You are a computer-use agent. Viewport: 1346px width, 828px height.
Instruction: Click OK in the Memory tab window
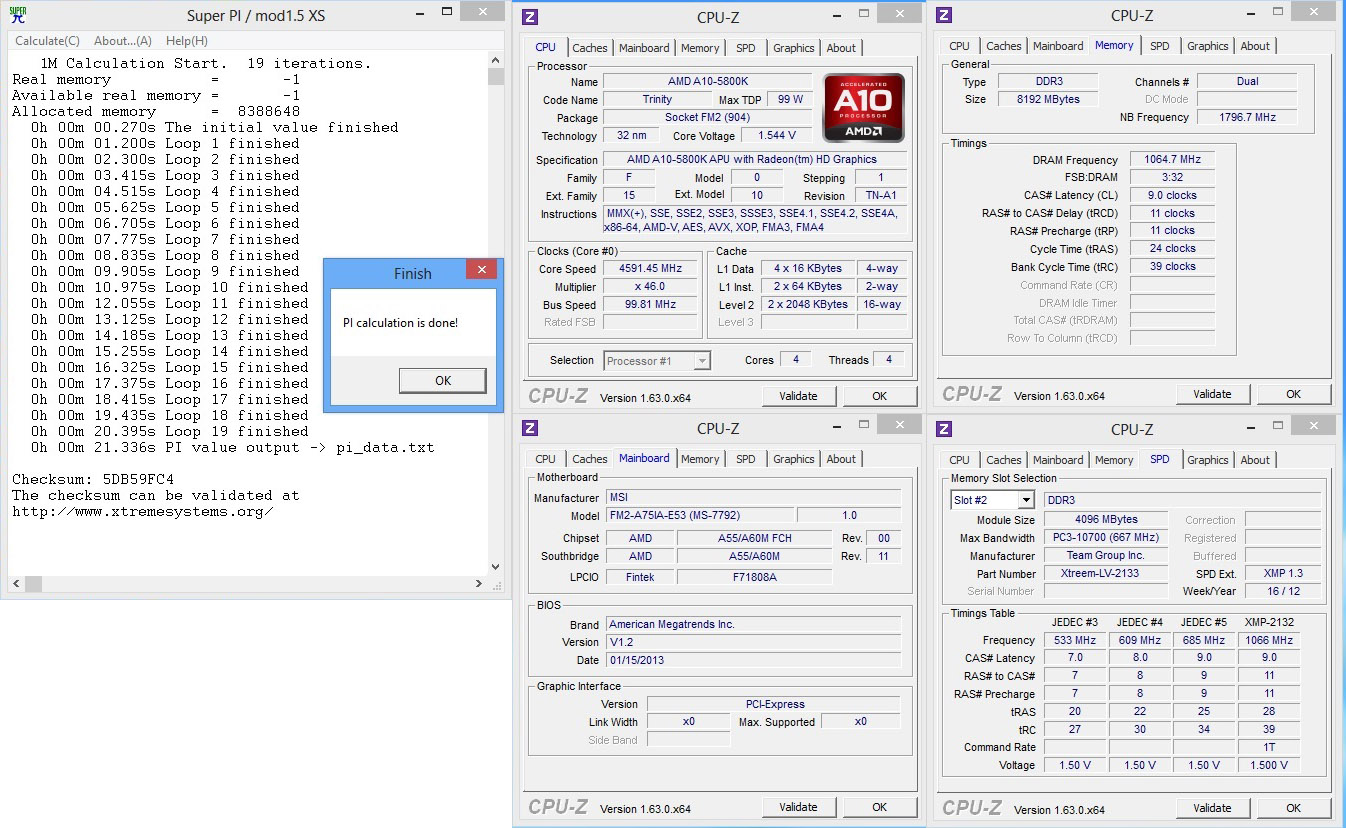coord(1293,394)
